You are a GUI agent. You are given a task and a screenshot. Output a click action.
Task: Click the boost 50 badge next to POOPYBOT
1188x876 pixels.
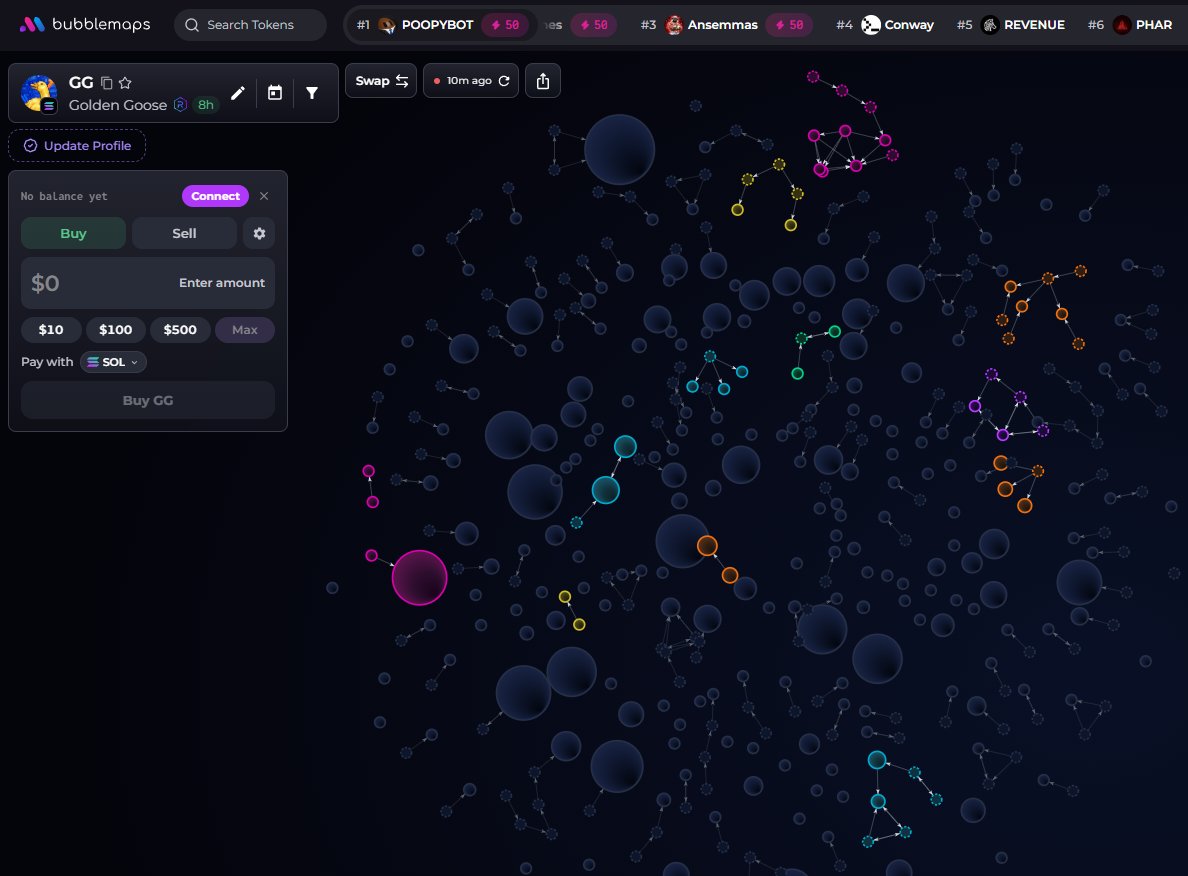click(505, 25)
